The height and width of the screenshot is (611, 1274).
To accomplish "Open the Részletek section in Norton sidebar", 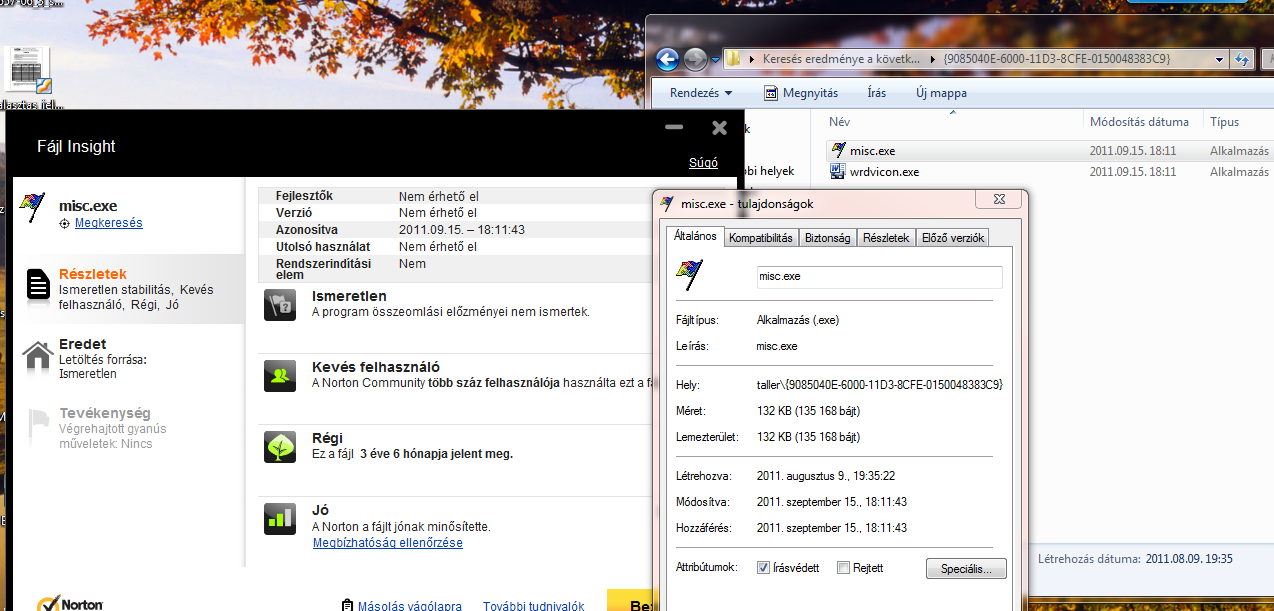I will click(x=127, y=289).
